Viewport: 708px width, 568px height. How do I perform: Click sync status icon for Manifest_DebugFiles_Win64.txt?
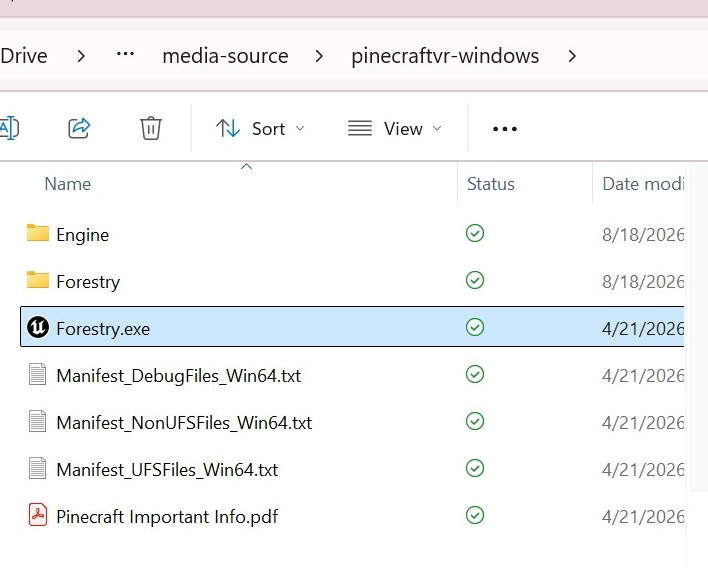[x=475, y=374]
